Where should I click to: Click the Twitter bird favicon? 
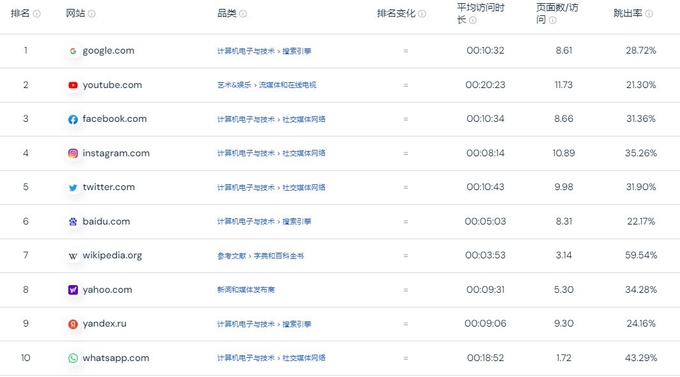pos(73,187)
